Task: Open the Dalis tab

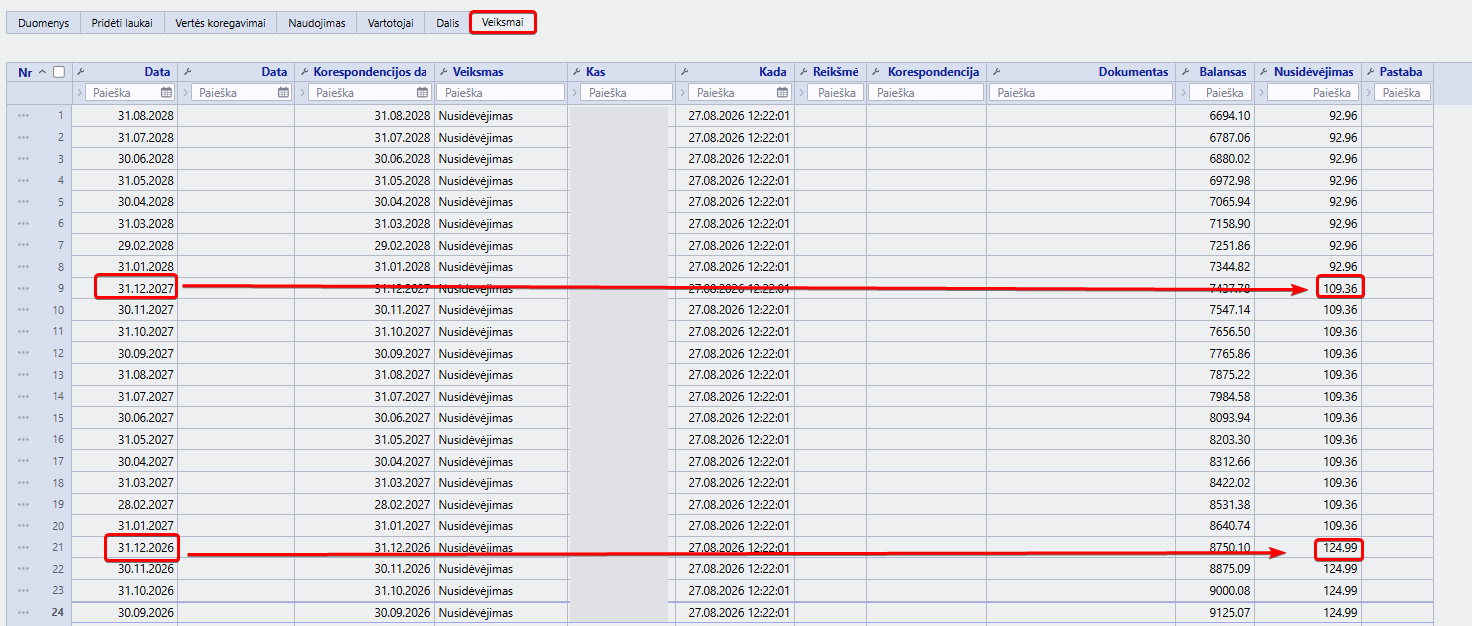Action: click(x=447, y=22)
